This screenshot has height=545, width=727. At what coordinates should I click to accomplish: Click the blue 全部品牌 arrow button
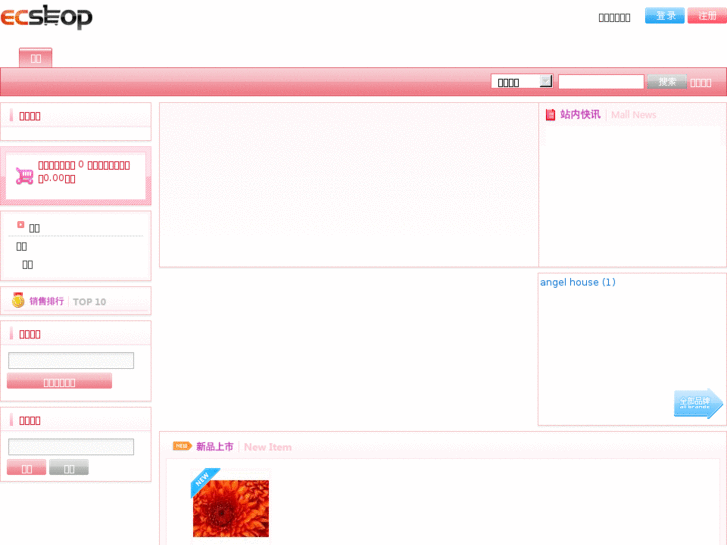[698, 403]
